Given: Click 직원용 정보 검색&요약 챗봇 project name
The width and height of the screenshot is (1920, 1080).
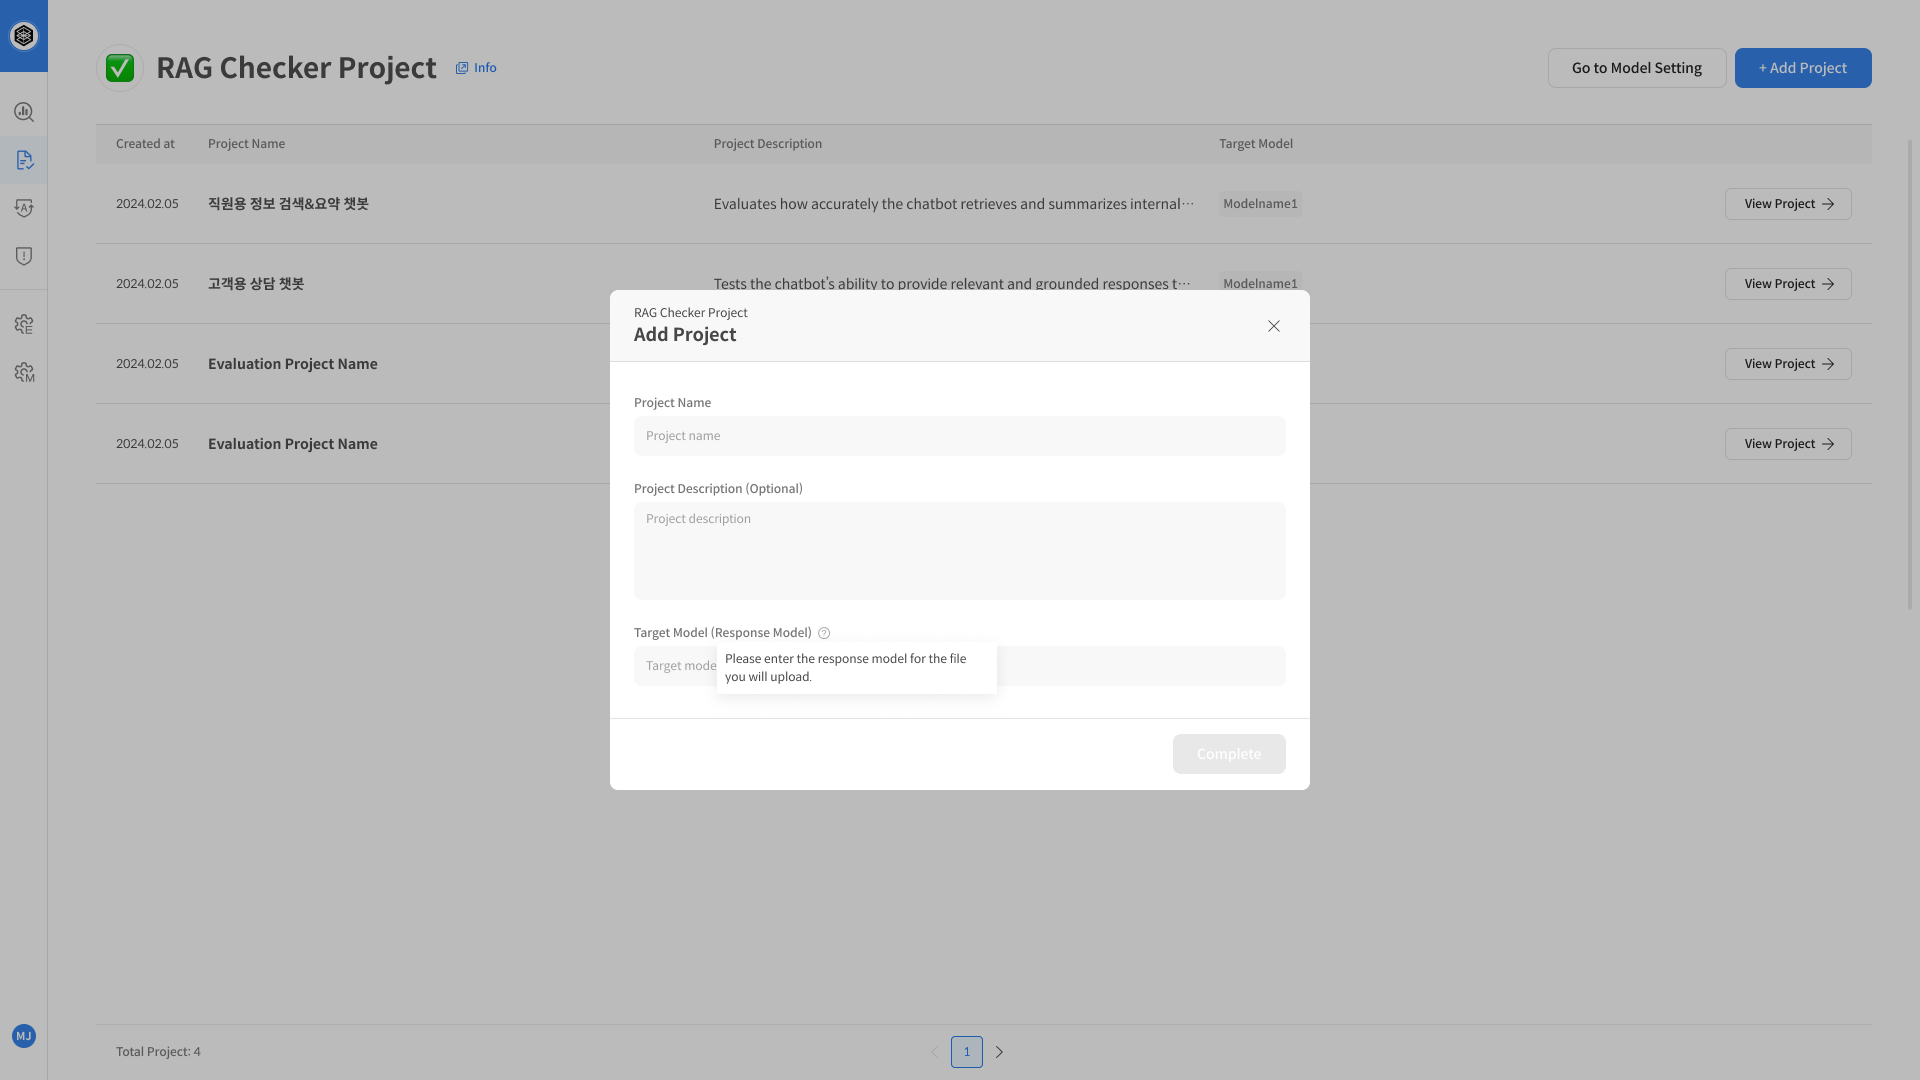Looking at the screenshot, I should click(288, 204).
